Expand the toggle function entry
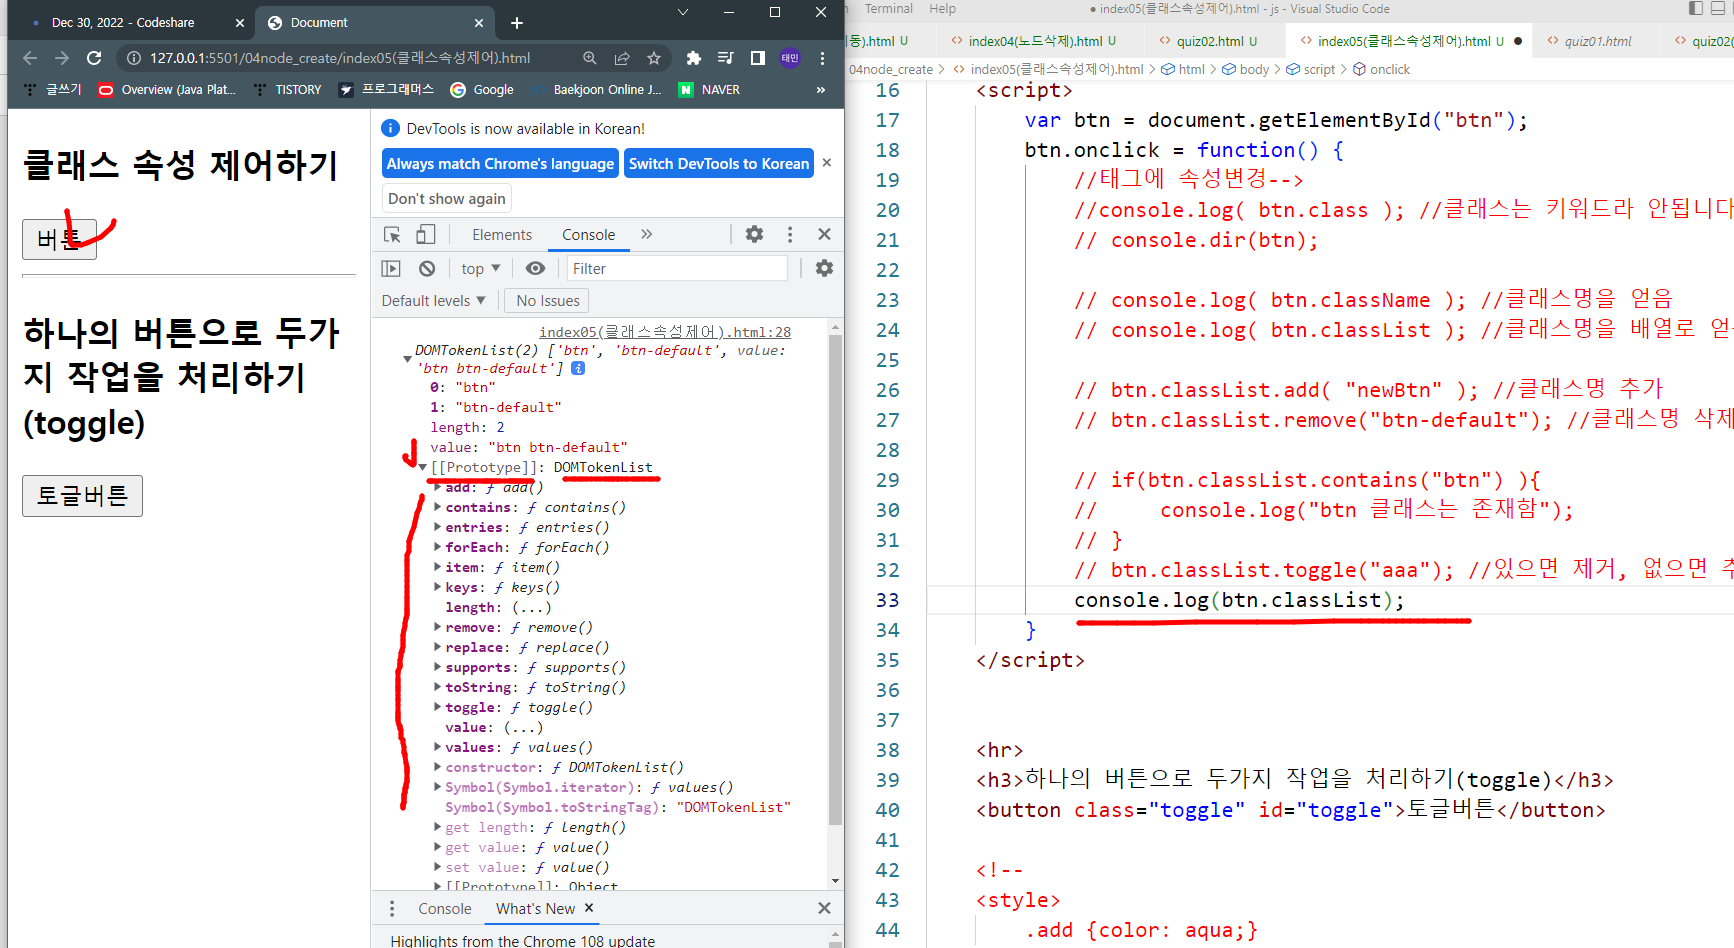1734x948 pixels. [x=437, y=707]
